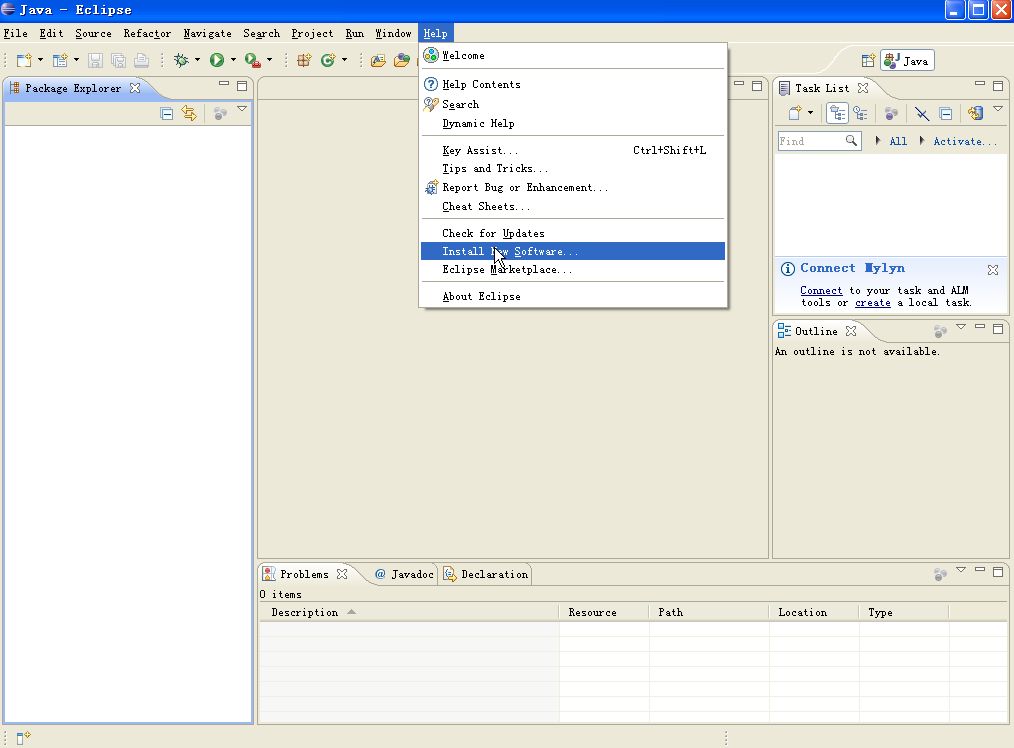Open the Task List view menu triangle
Image resolution: width=1014 pixels, height=748 pixels.
tap(998, 109)
